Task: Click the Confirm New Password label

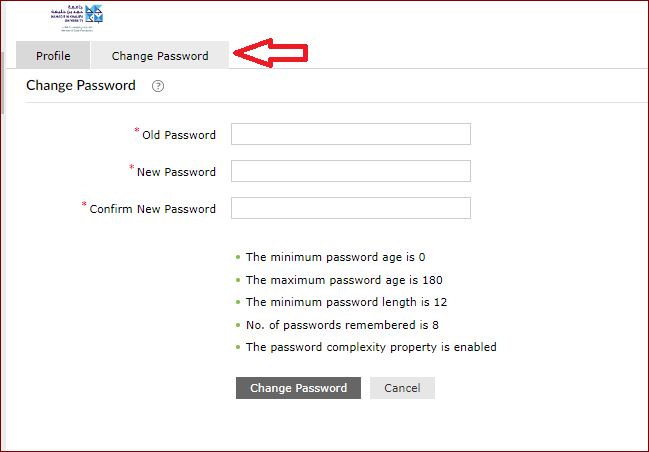Action: [x=153, y=209]
